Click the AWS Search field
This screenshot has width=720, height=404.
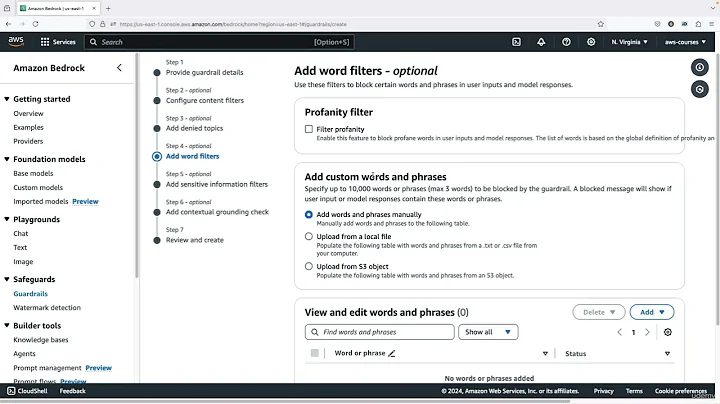click(x=219, y=42)
